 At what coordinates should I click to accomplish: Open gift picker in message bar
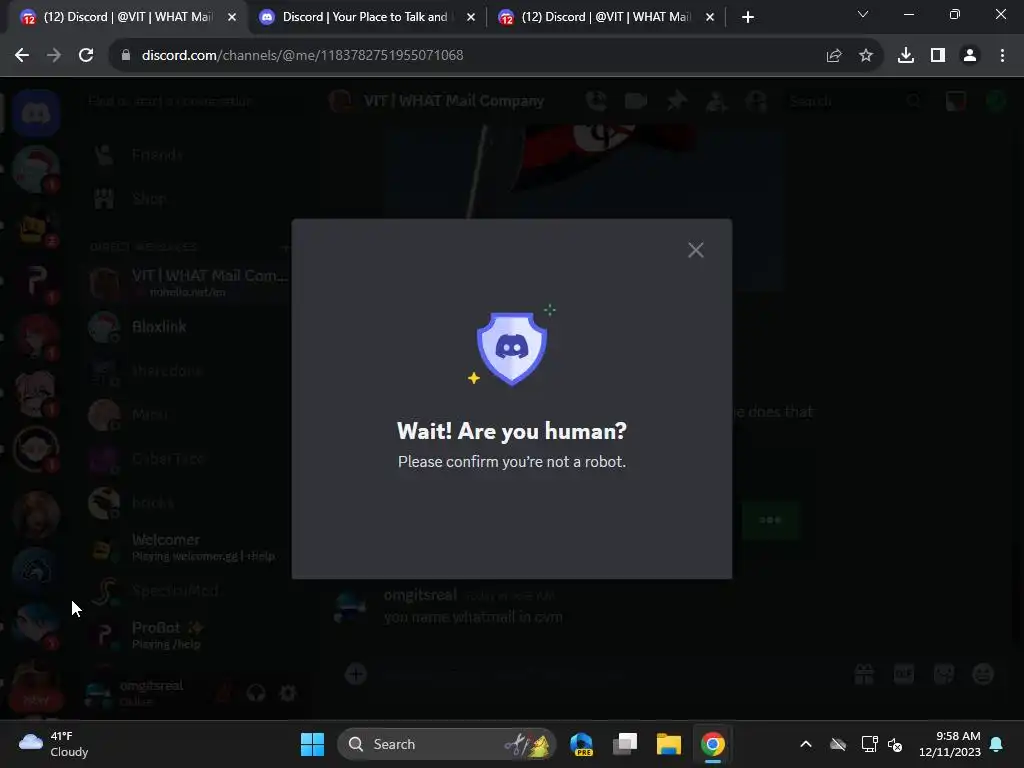(864, 674)
